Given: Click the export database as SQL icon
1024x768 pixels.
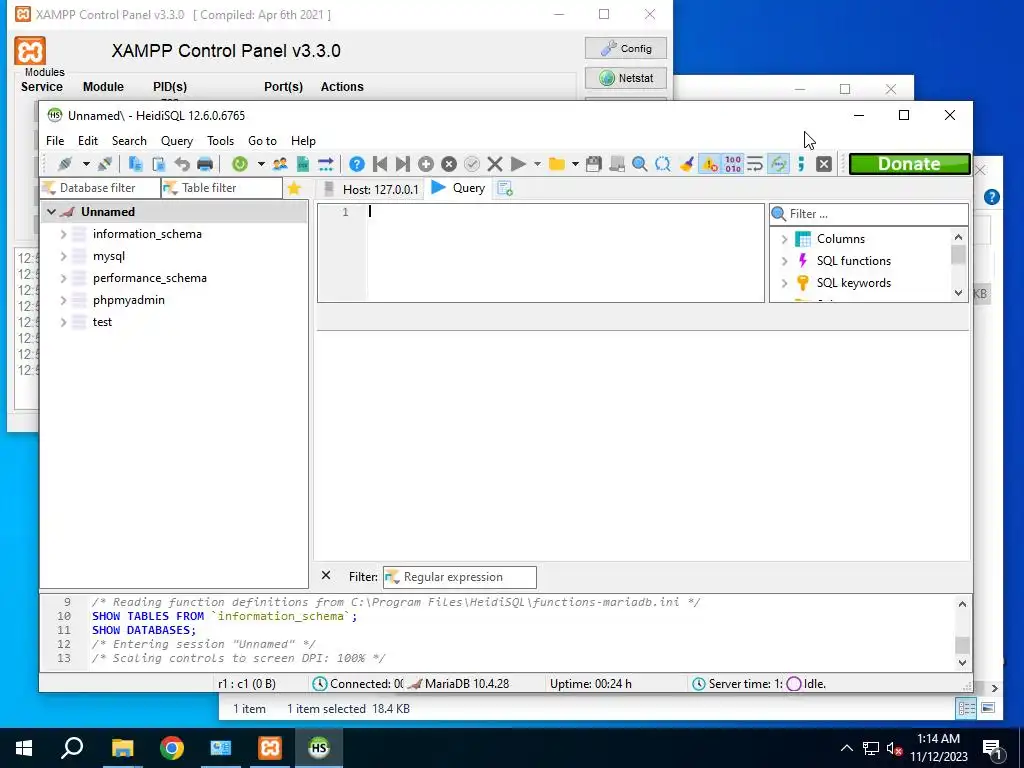Looking at the screenshot, I should coord(302,164).
